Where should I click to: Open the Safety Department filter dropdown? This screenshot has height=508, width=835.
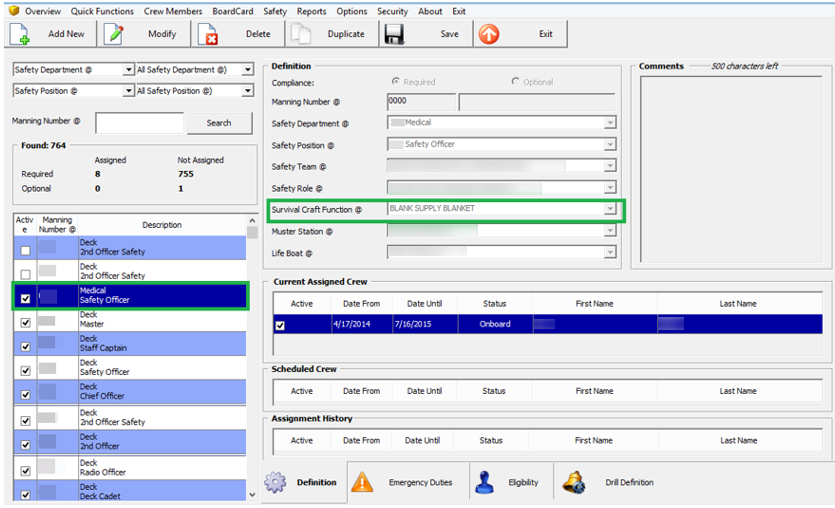[128, 70]
